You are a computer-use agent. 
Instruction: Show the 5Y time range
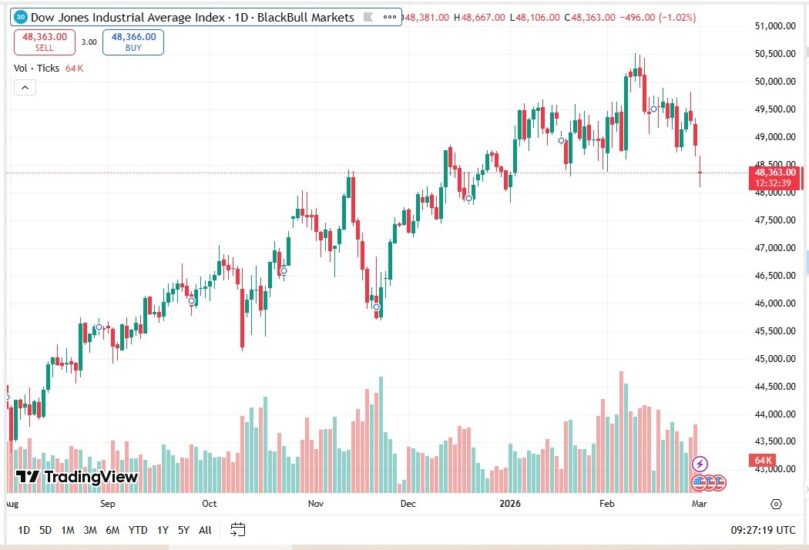tap(184, 530)
